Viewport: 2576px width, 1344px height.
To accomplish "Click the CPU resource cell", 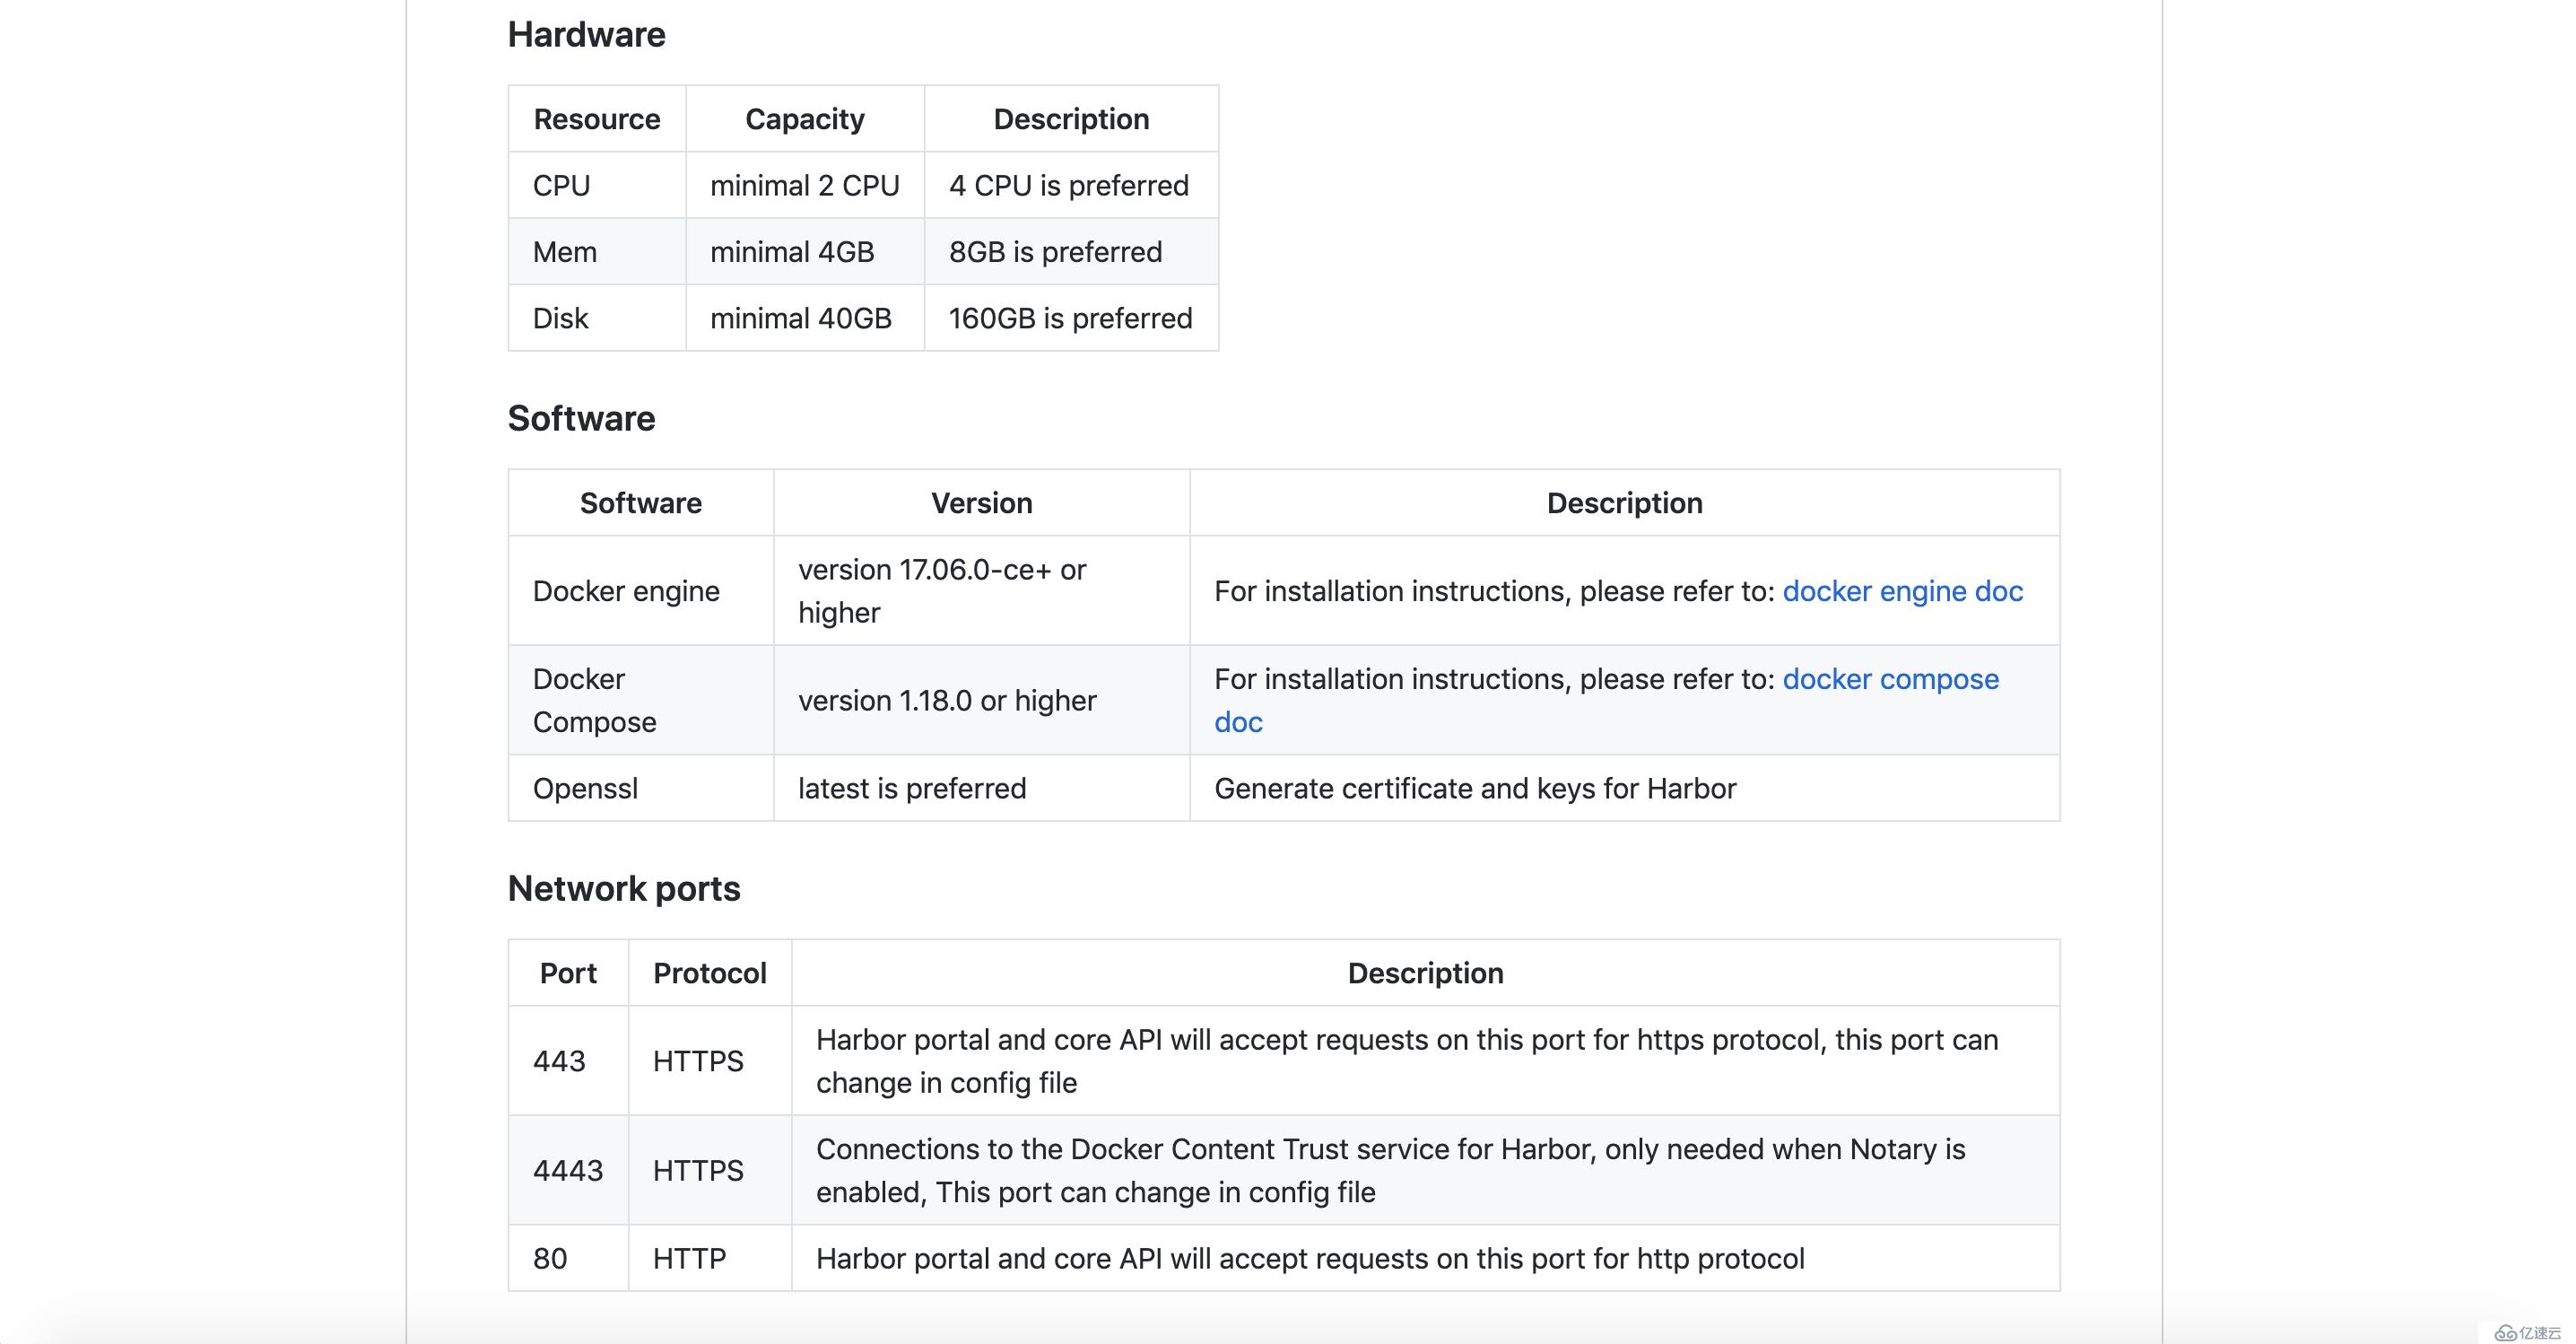I will click(597, 185).
